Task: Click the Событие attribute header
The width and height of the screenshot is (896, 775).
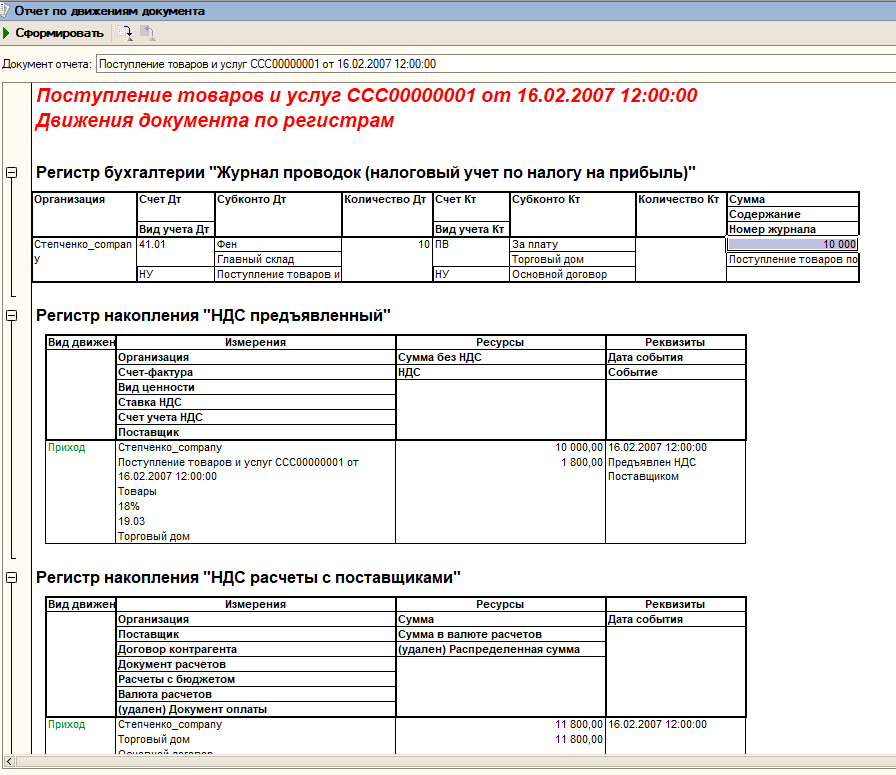Action: point(675,372)
